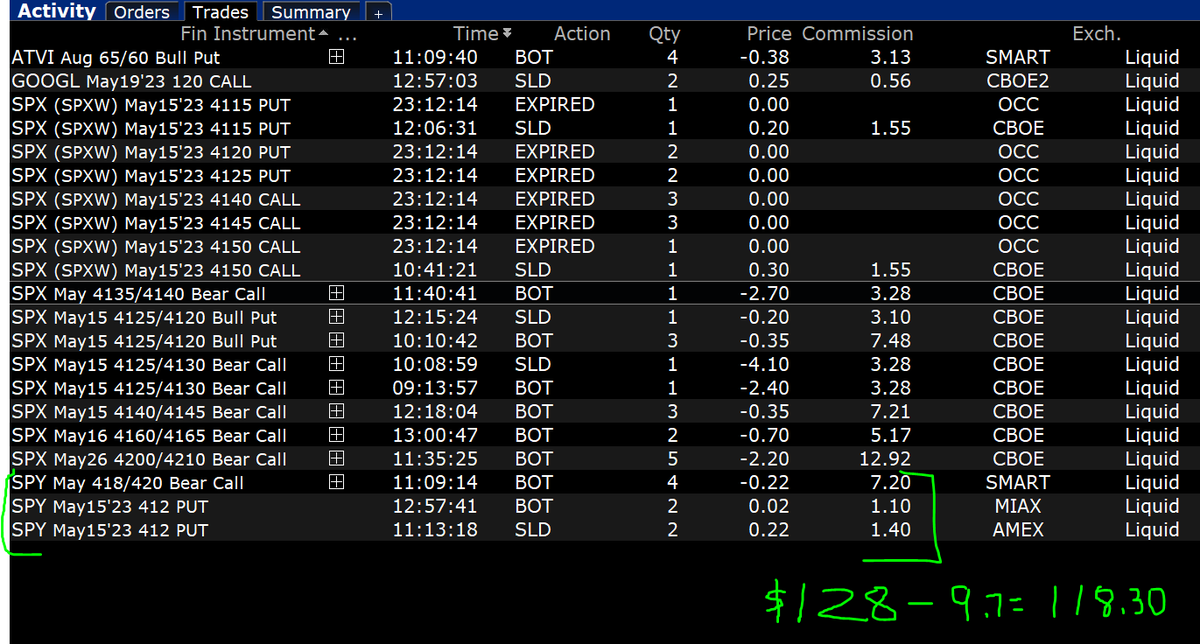
Task: Sort by Commission column header
Action: [857, 34]
